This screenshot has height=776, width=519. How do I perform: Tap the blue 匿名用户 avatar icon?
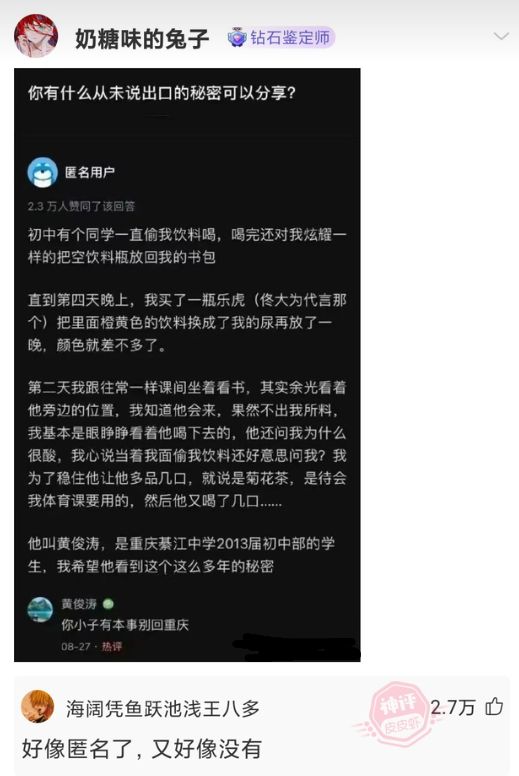43,172
